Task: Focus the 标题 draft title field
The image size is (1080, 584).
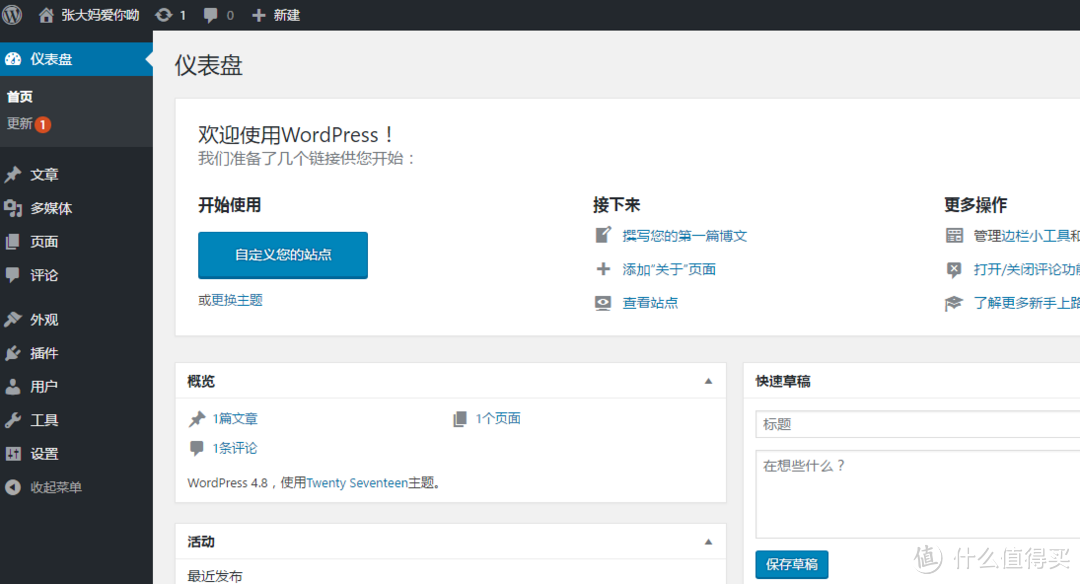Action: click(x=917, y=424)
